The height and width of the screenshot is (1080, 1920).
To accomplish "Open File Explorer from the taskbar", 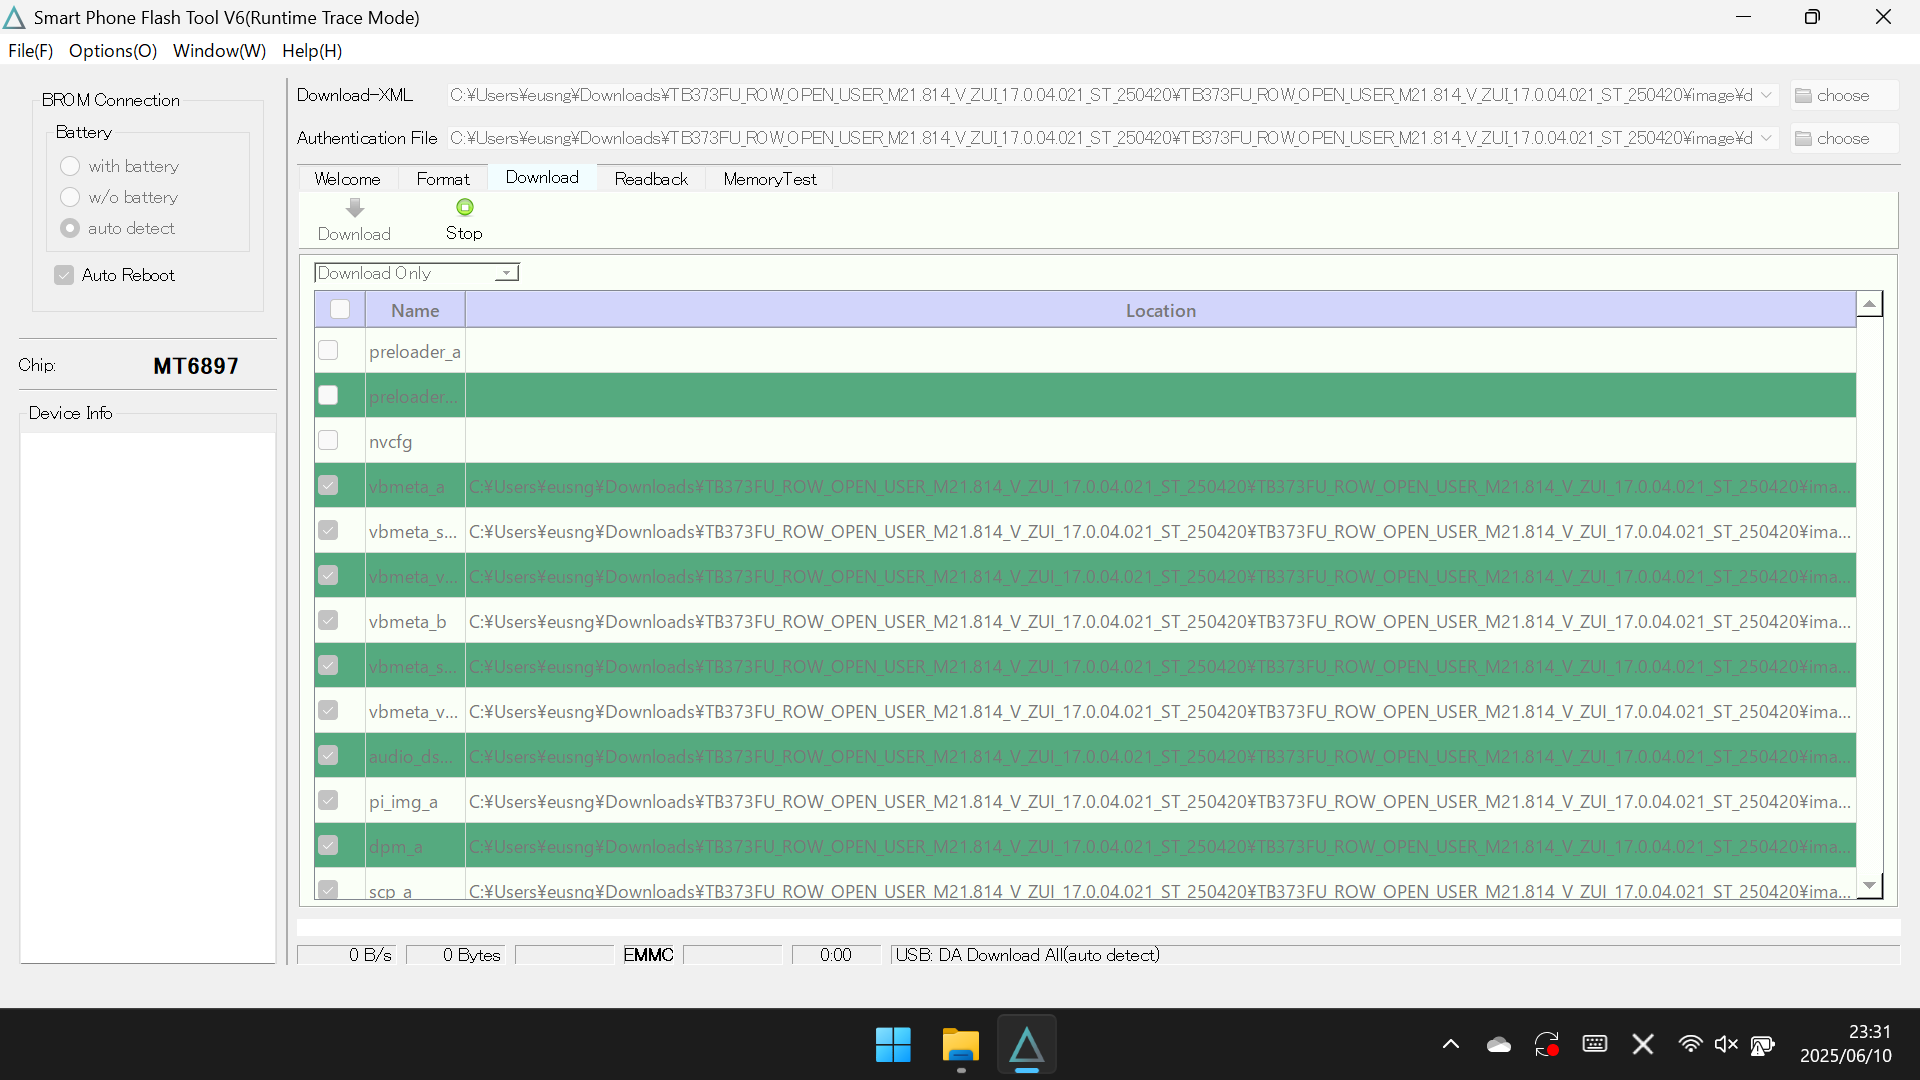I will tap(960, 1046).
